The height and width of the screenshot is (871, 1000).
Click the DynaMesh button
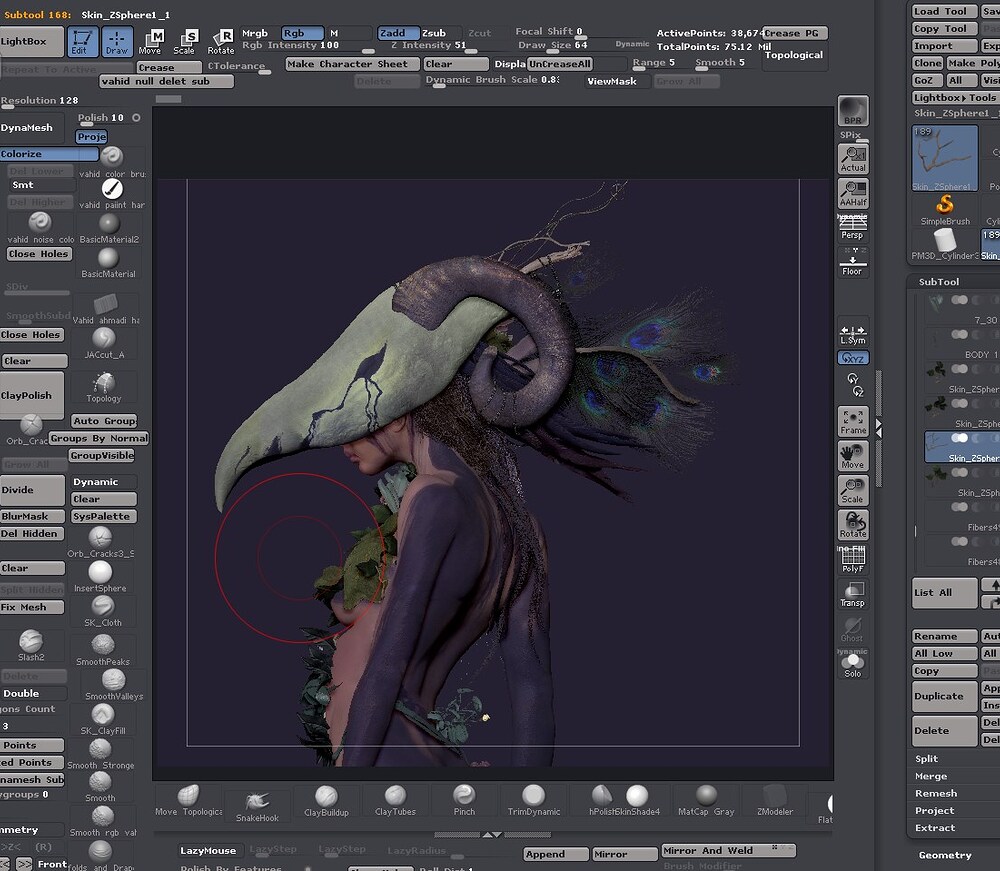point(32,128)
